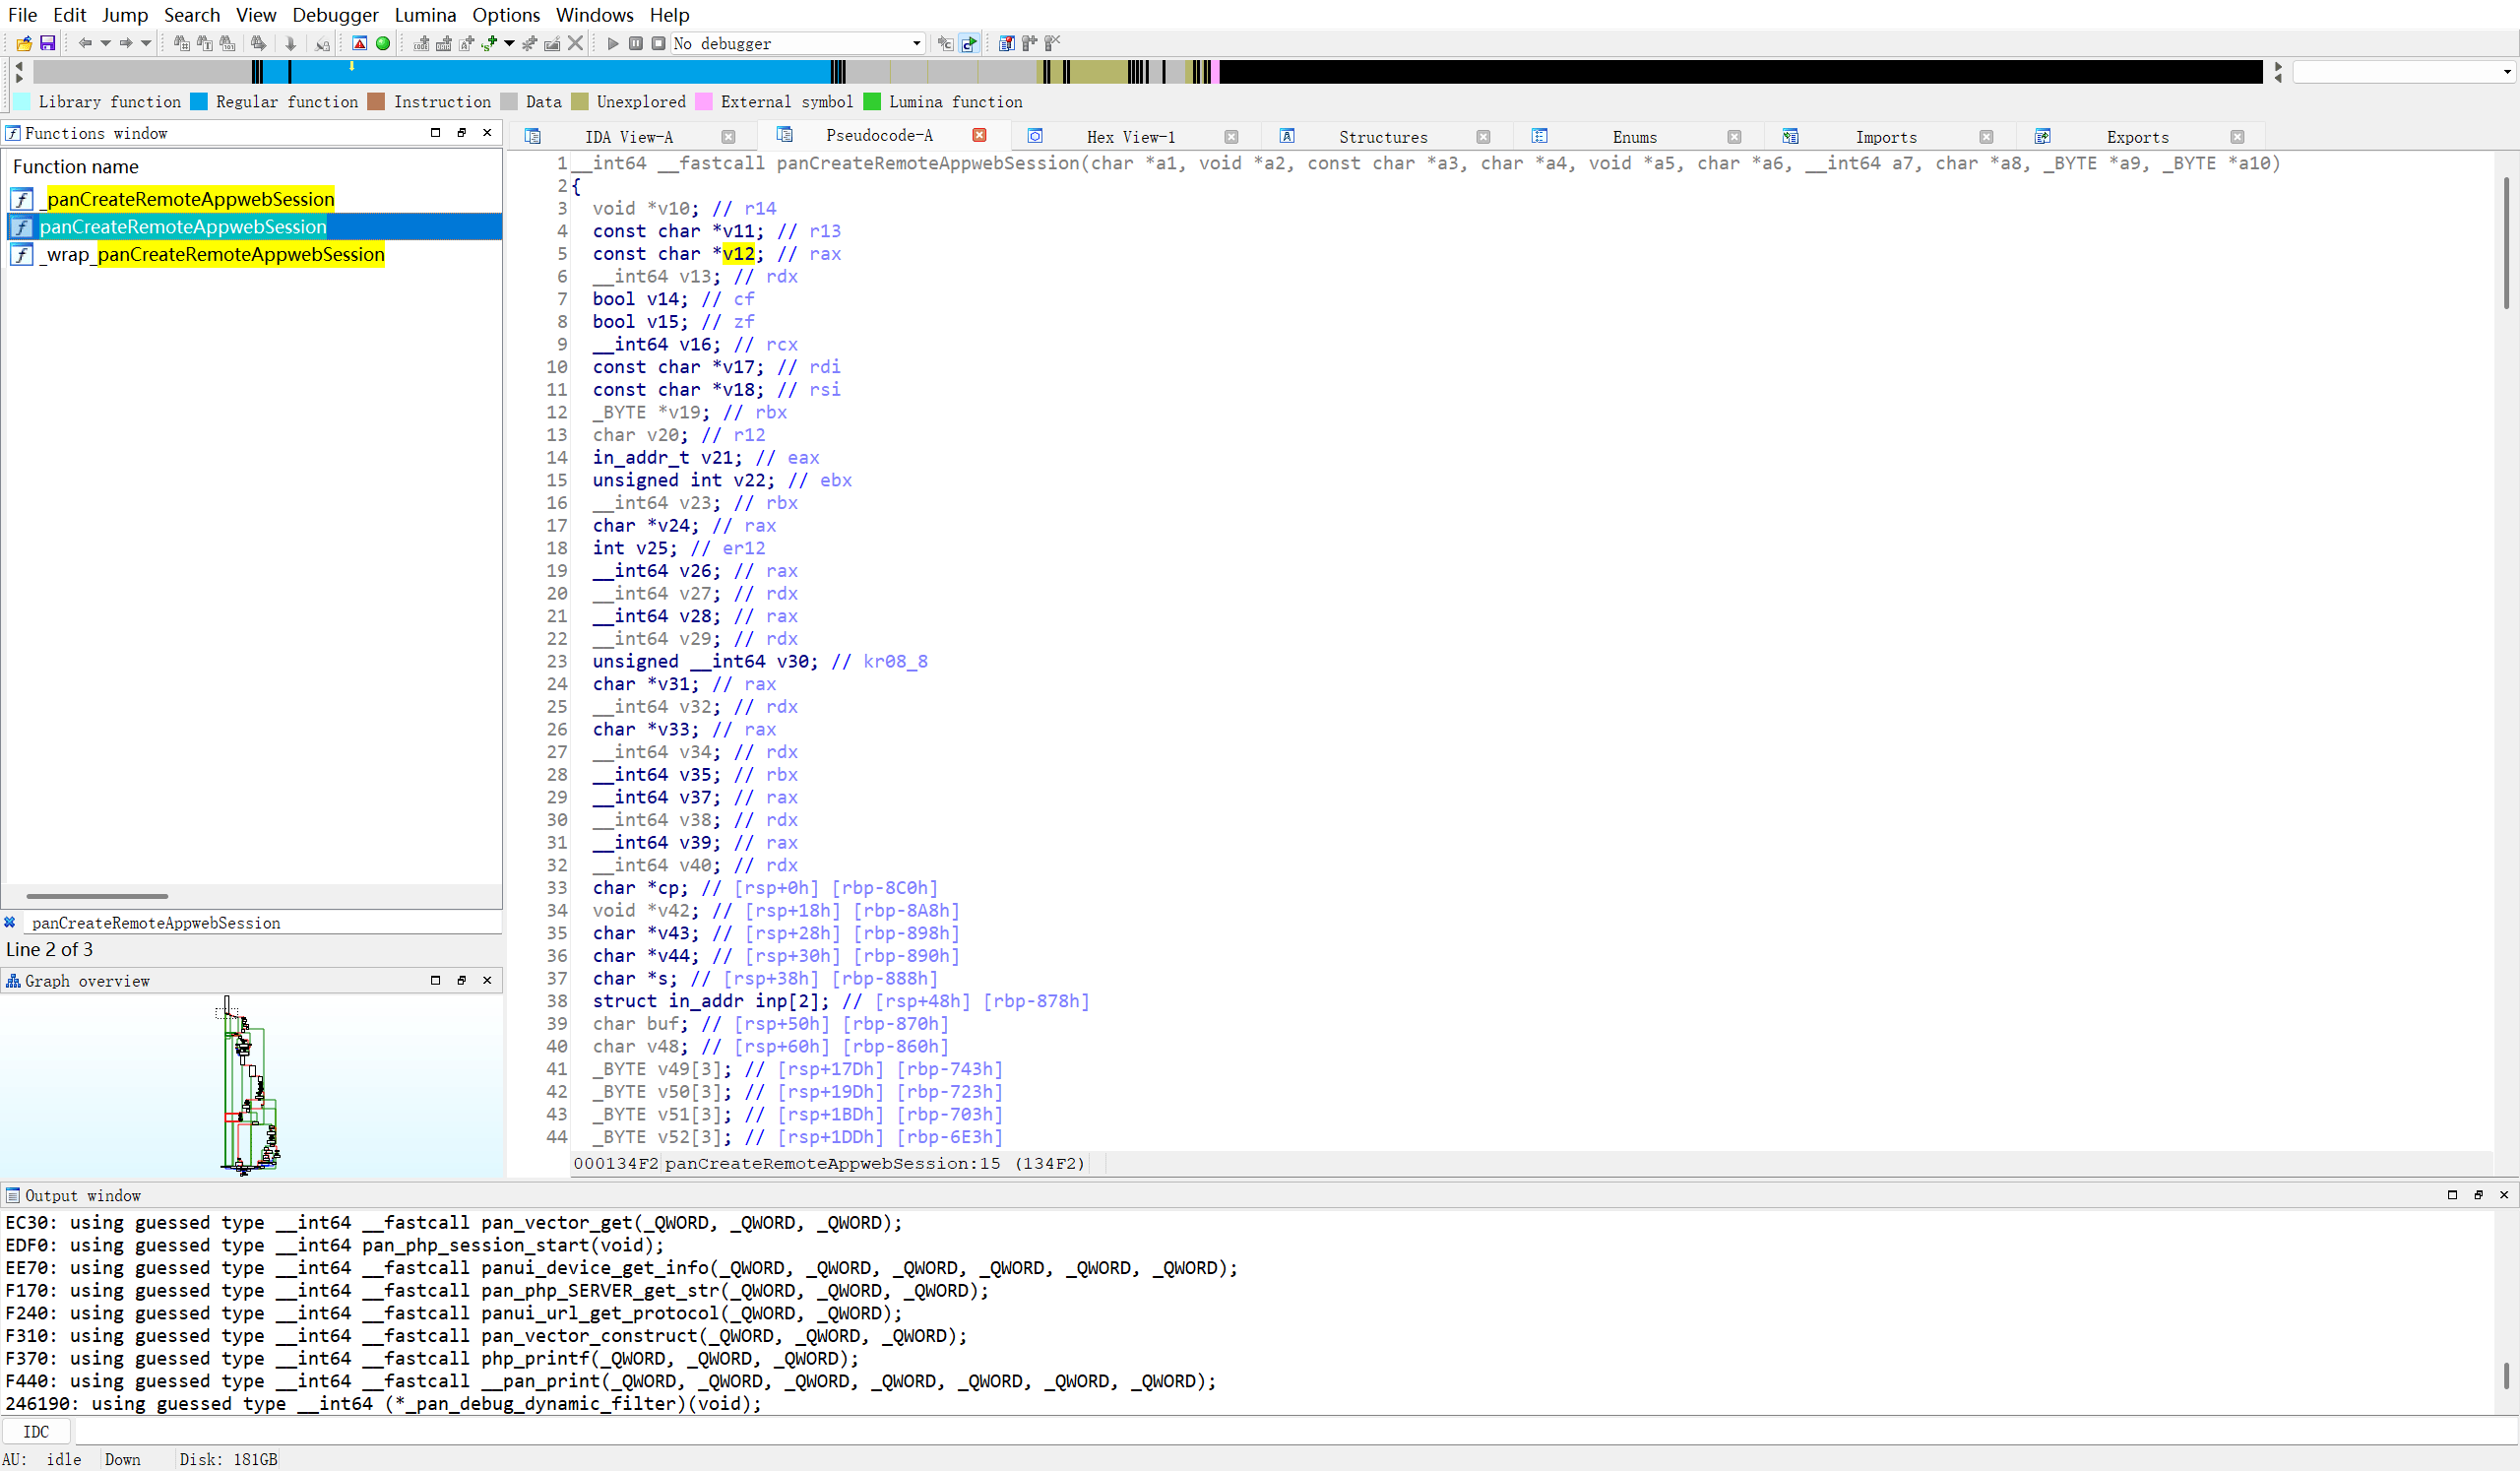
Task: Open the Debugger menu
Action: click(x=335, y=14)
